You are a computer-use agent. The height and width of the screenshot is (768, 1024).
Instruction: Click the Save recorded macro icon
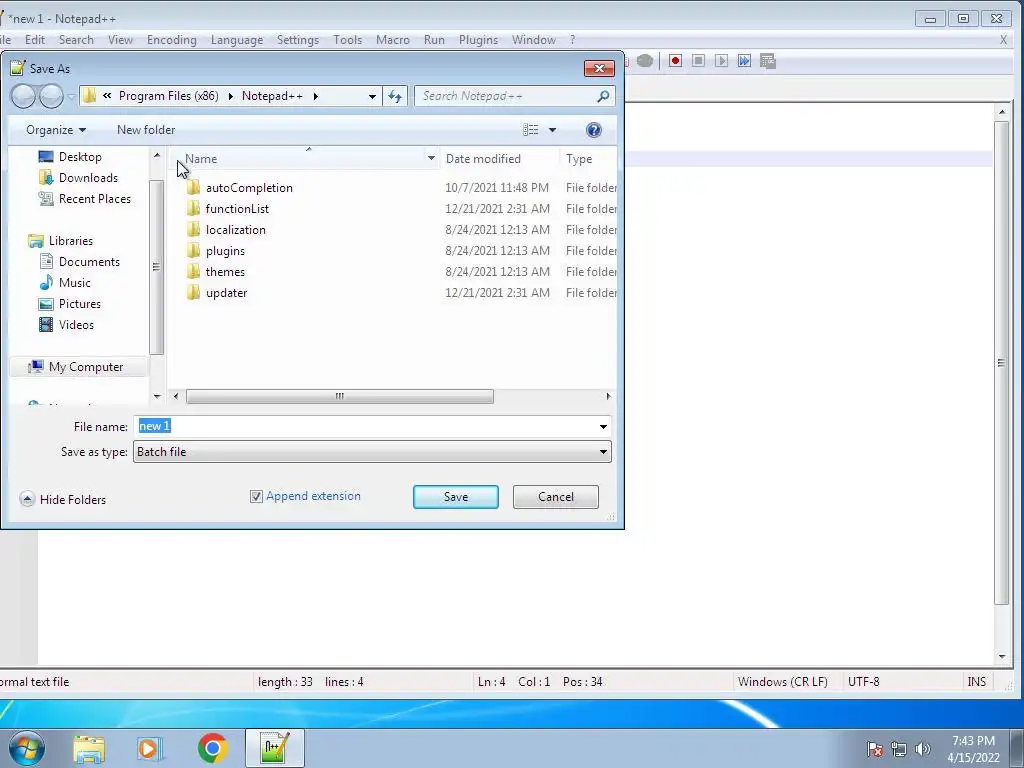point(767,61)
